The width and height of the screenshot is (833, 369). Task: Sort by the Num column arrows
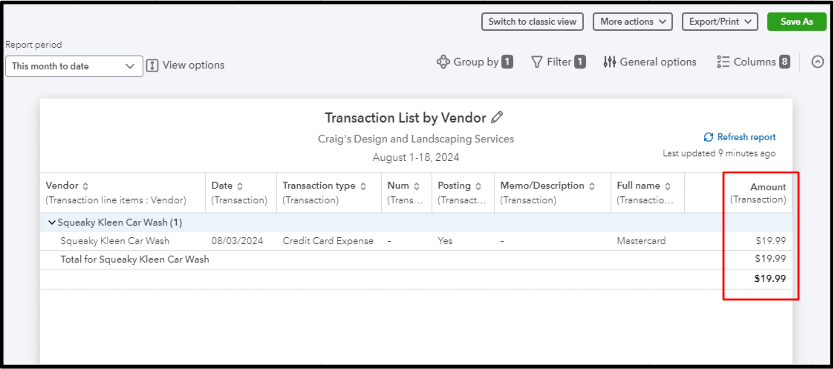click(416, 186)
